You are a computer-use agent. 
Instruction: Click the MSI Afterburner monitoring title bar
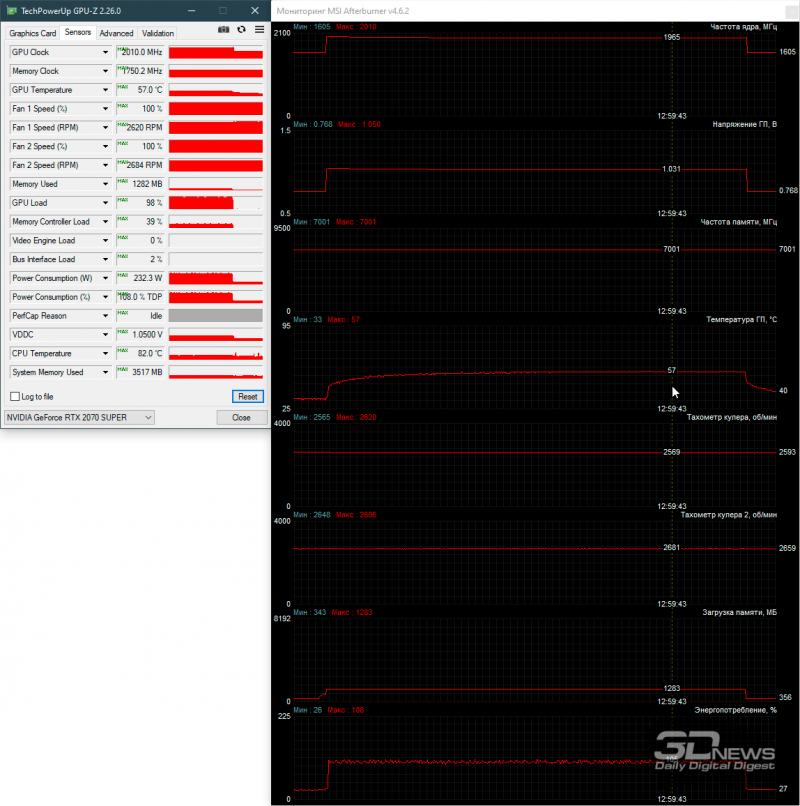535,11
